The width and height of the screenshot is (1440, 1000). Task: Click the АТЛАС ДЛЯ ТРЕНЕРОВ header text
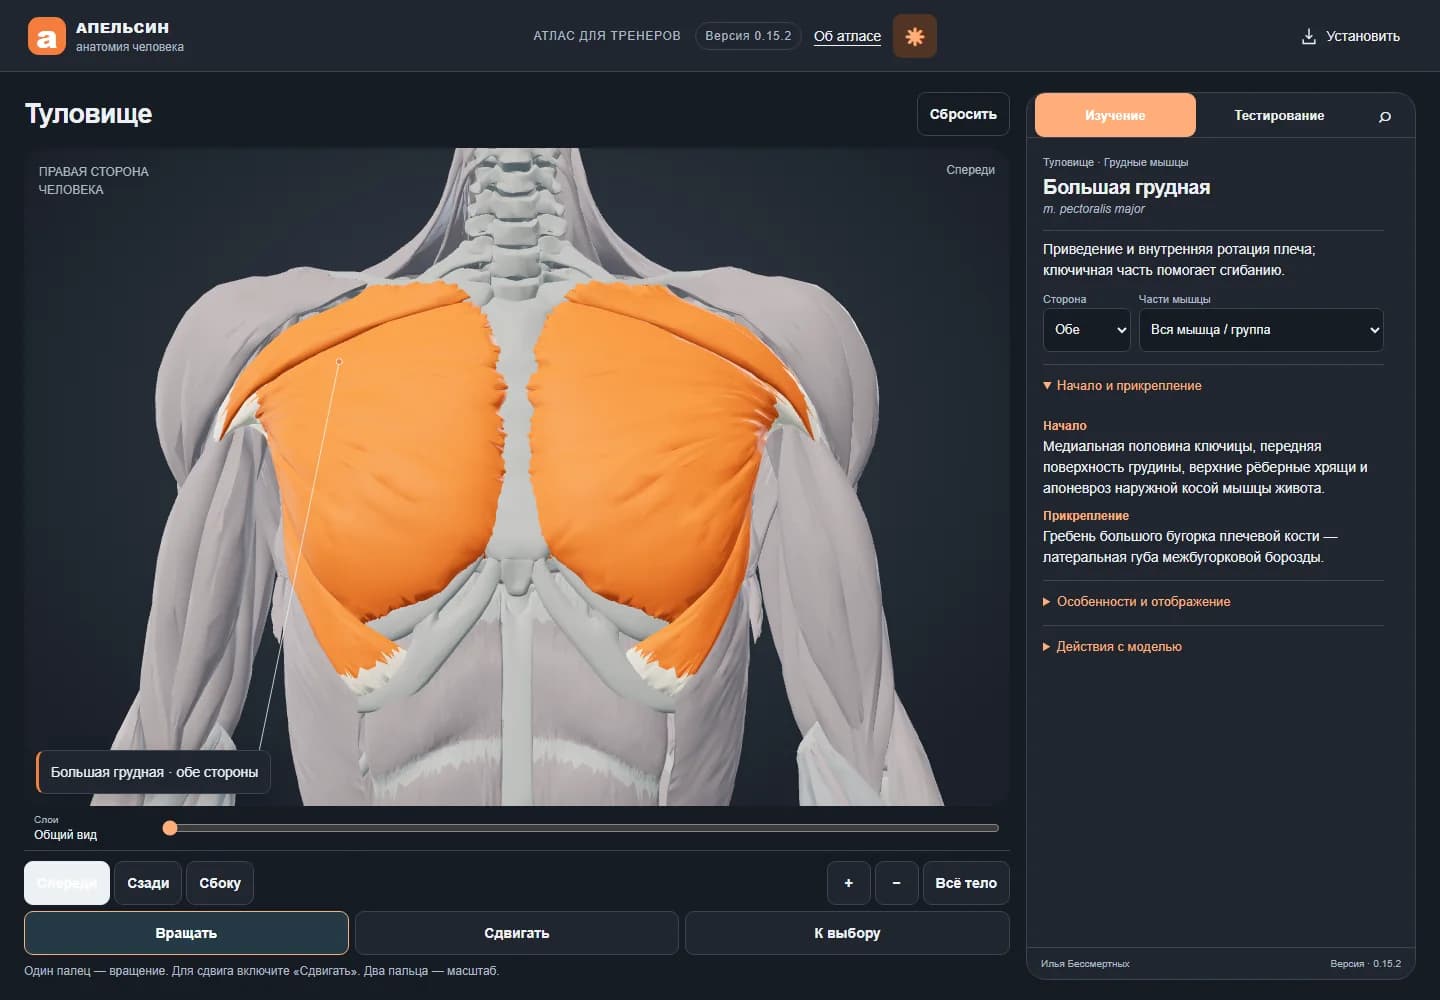(607, 36)
